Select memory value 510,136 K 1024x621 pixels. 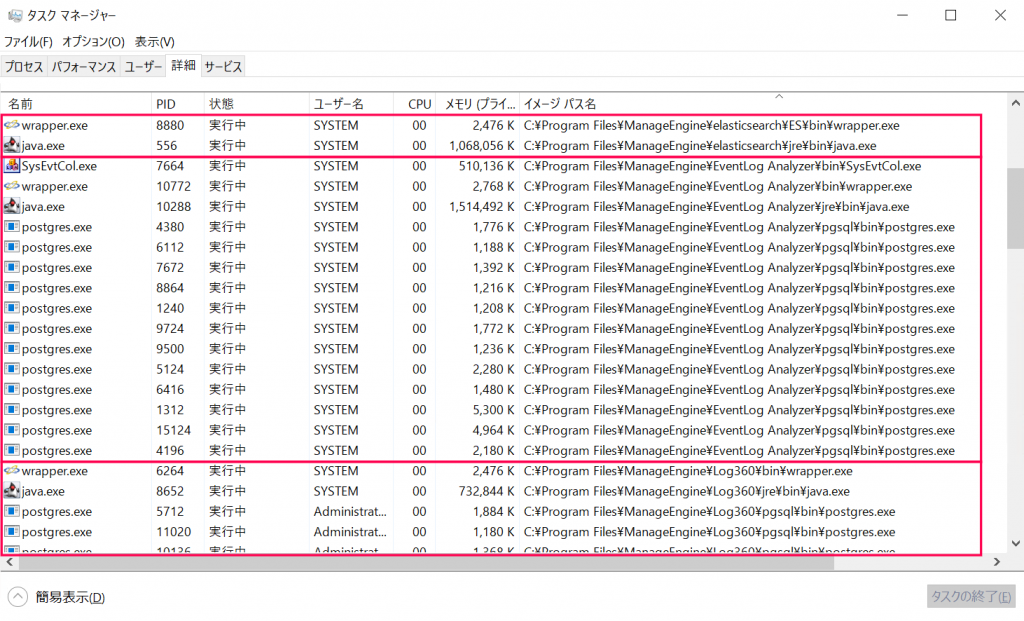[487, 166]
